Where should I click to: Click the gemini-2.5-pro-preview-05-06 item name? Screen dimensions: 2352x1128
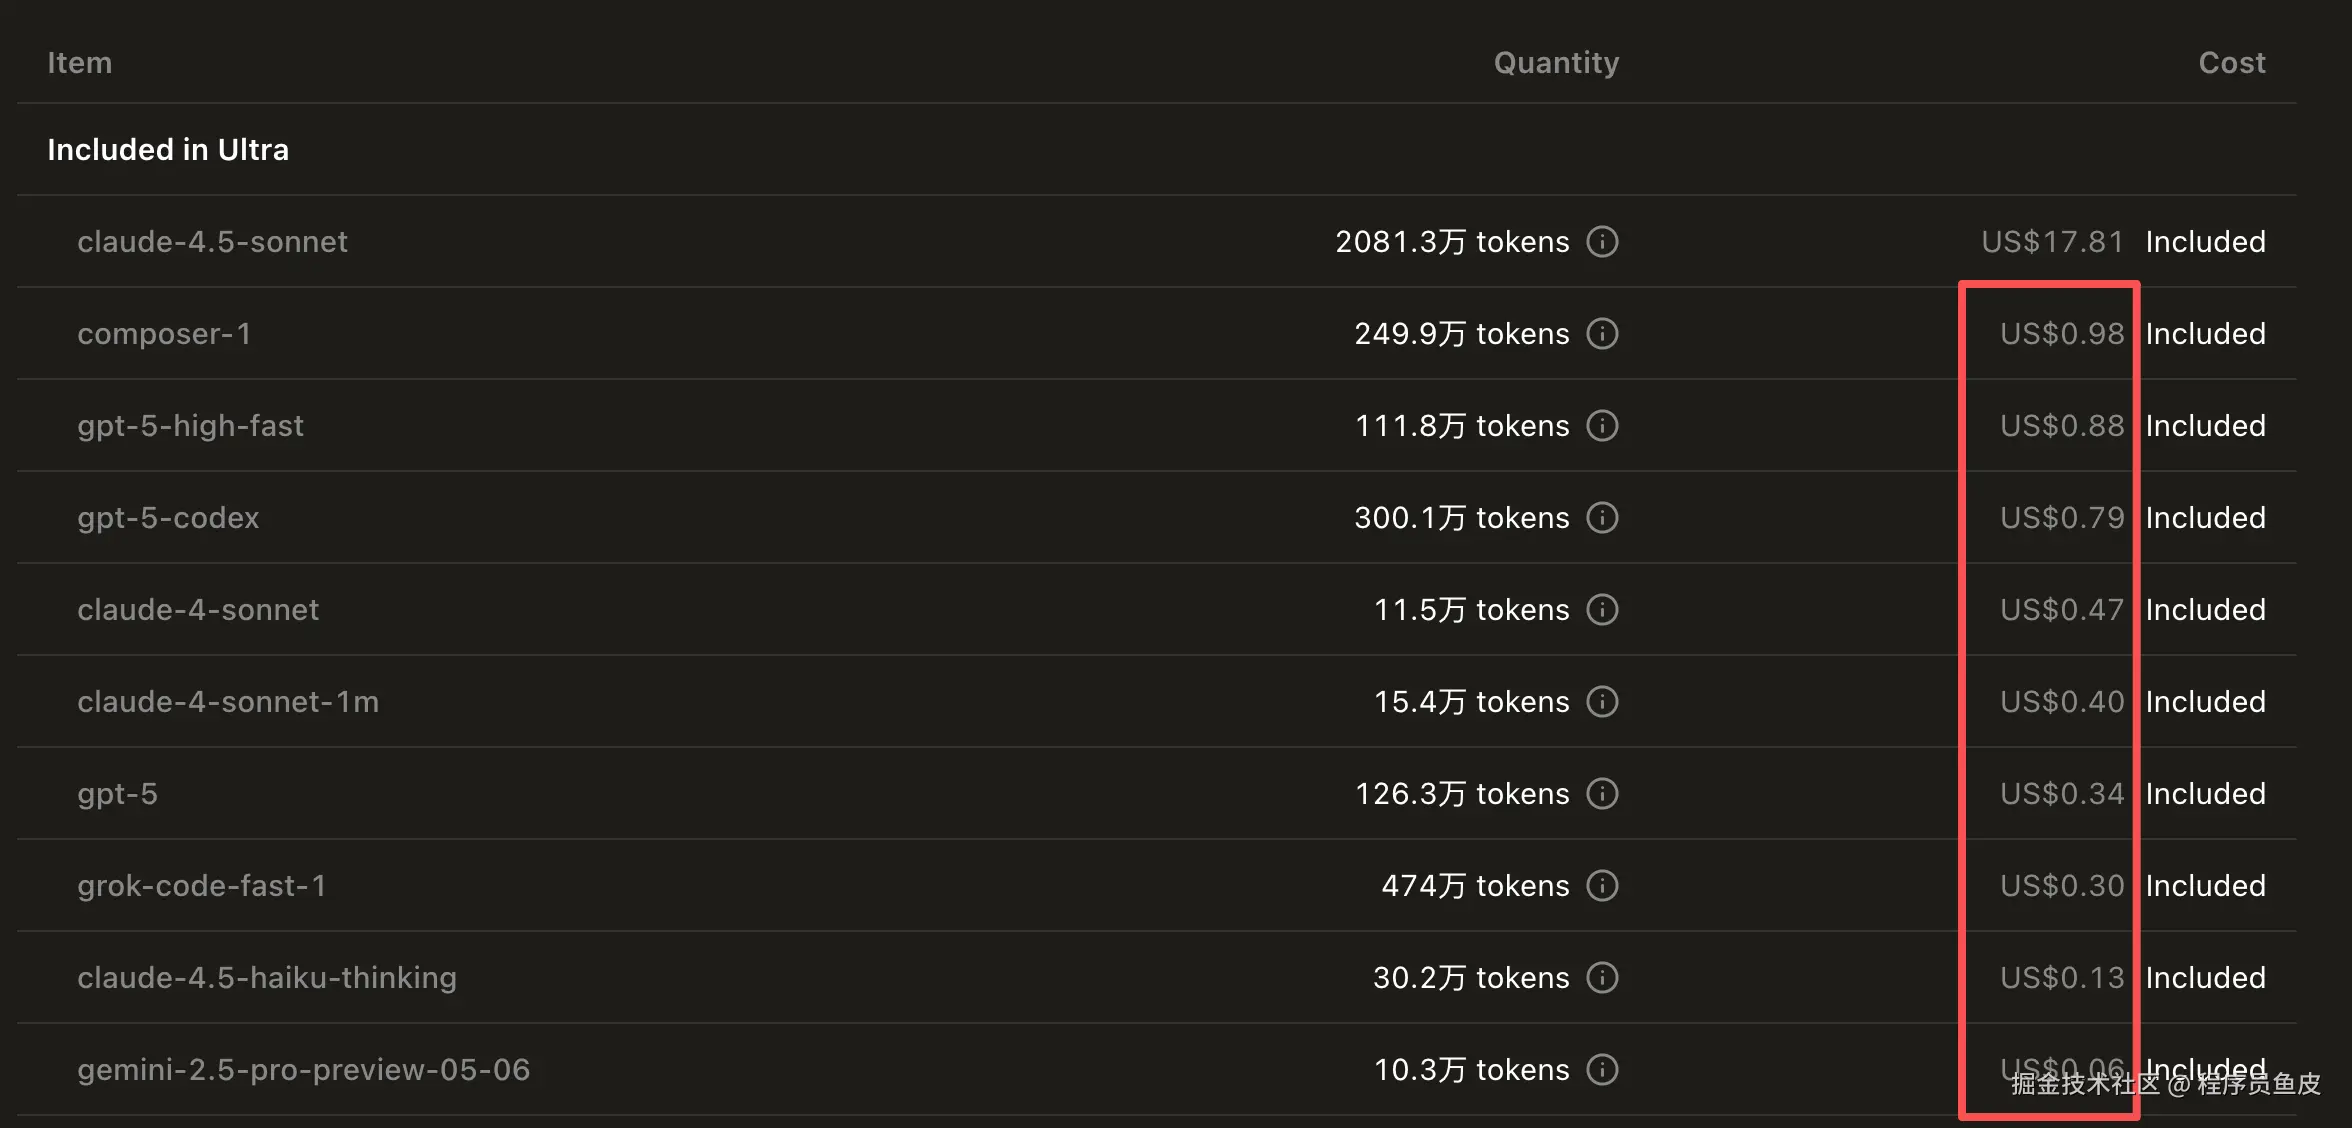[303, 1070]
